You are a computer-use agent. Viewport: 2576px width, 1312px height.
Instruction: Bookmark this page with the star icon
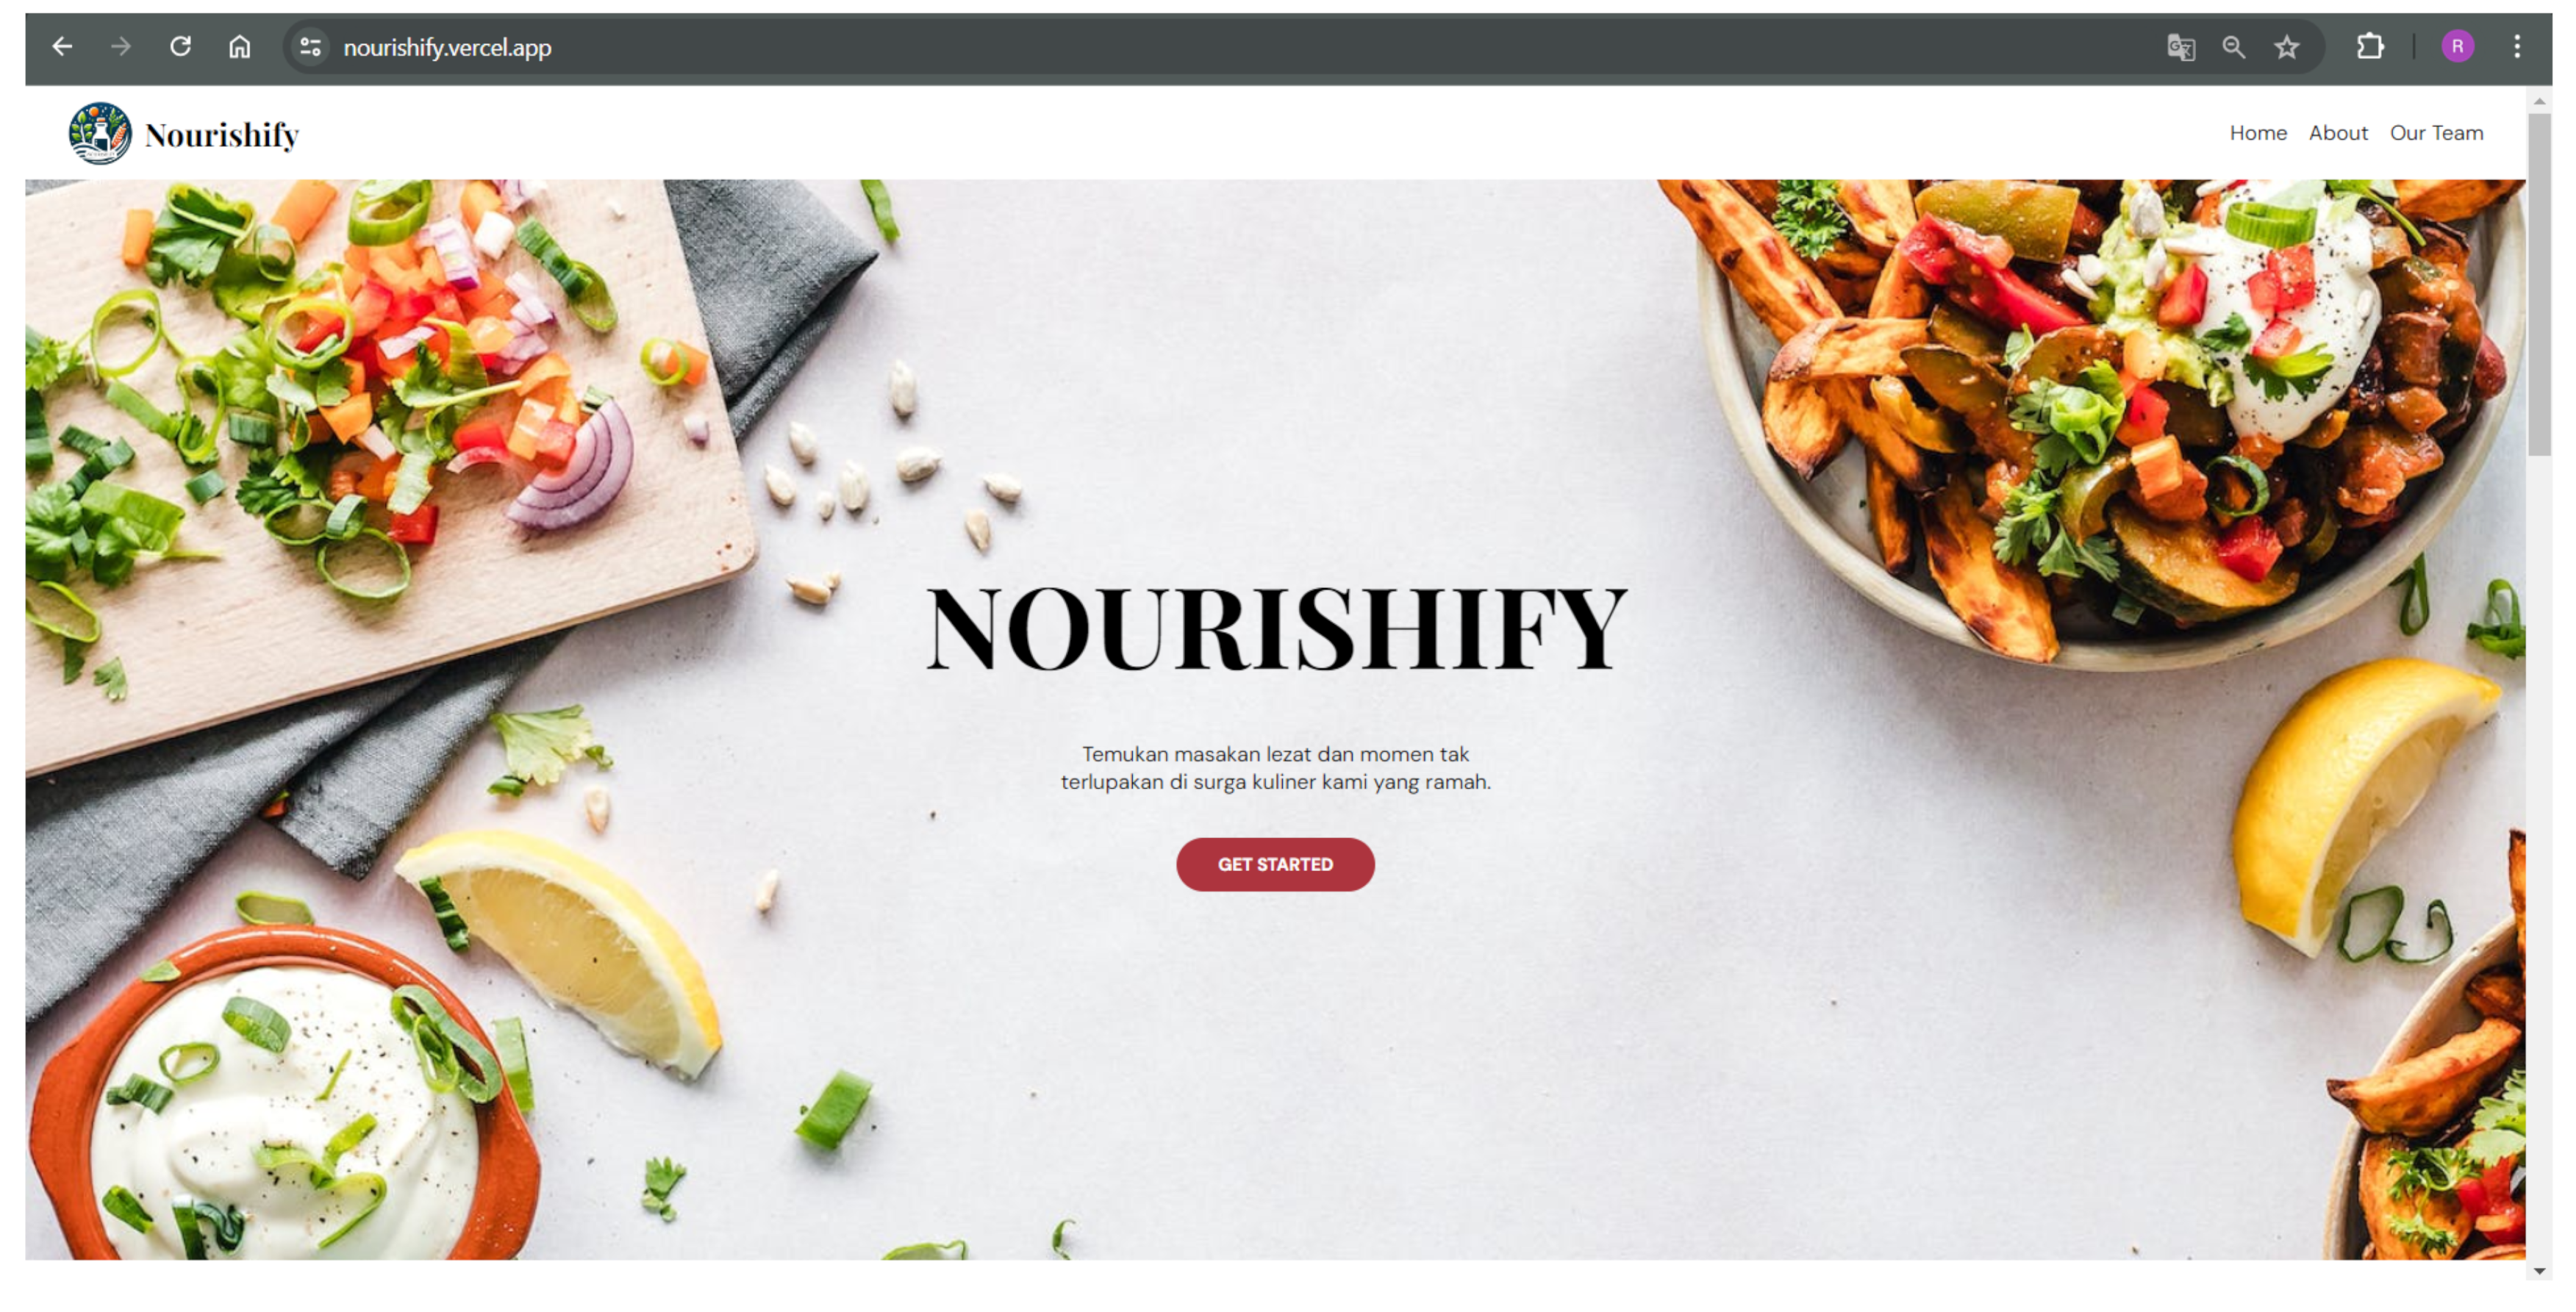pos(2286,47)
